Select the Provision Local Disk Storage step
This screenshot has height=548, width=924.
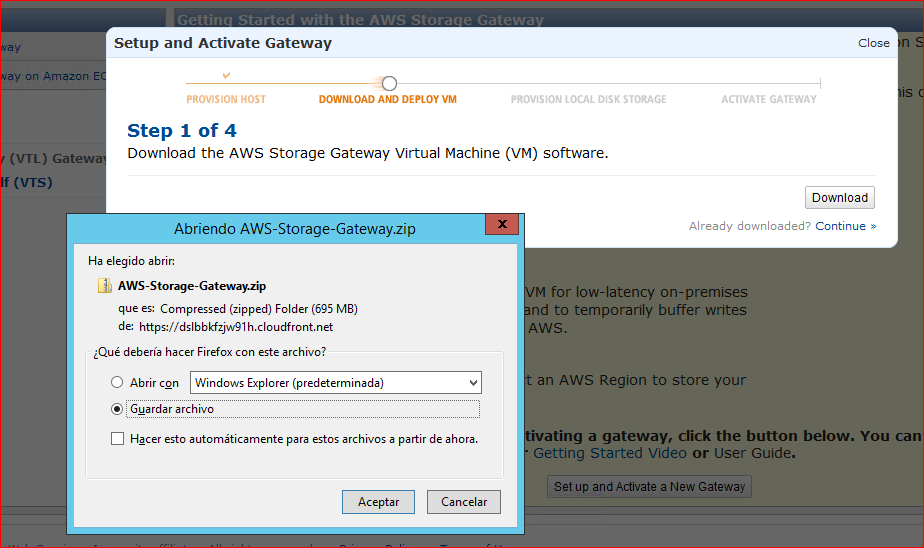click(588, 100)
